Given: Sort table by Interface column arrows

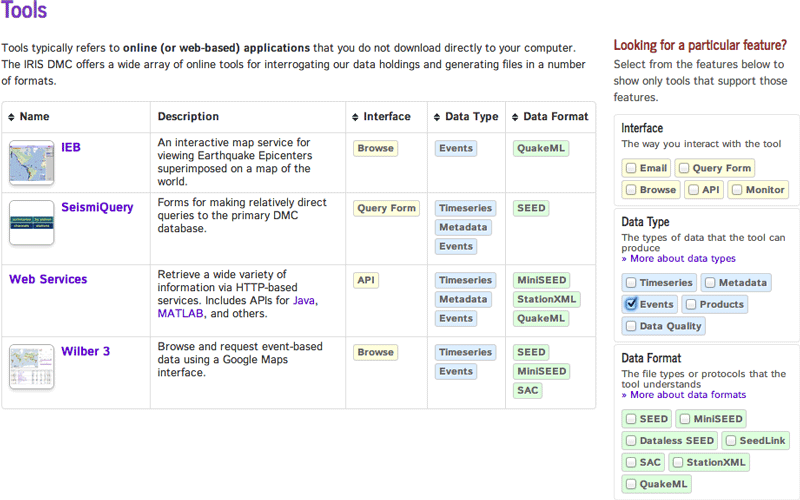Looking at the screenshot, I should pyautogui.click(x=355, y=117).
